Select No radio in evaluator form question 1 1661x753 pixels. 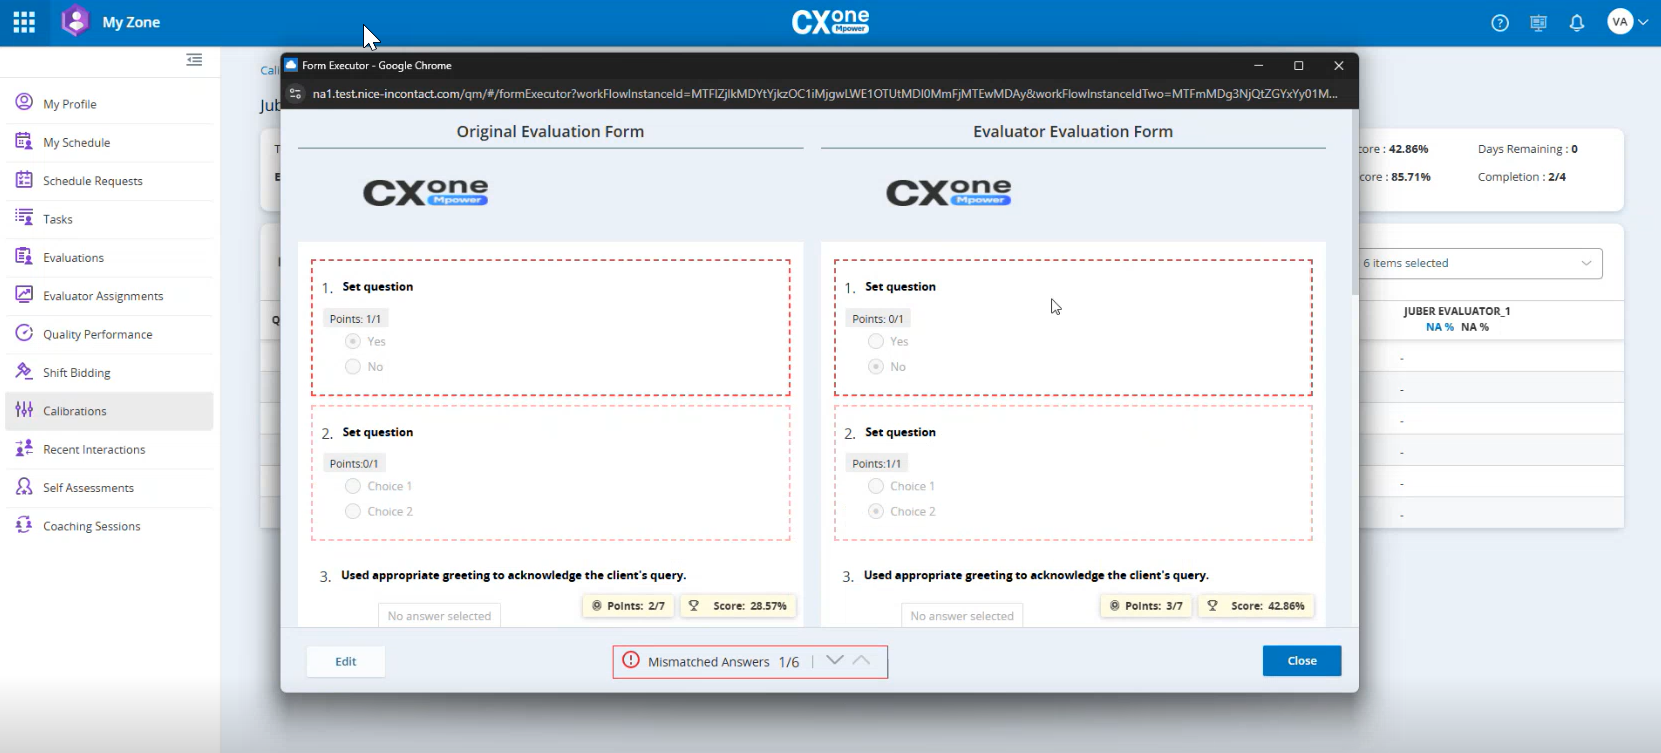pos(876,367)
